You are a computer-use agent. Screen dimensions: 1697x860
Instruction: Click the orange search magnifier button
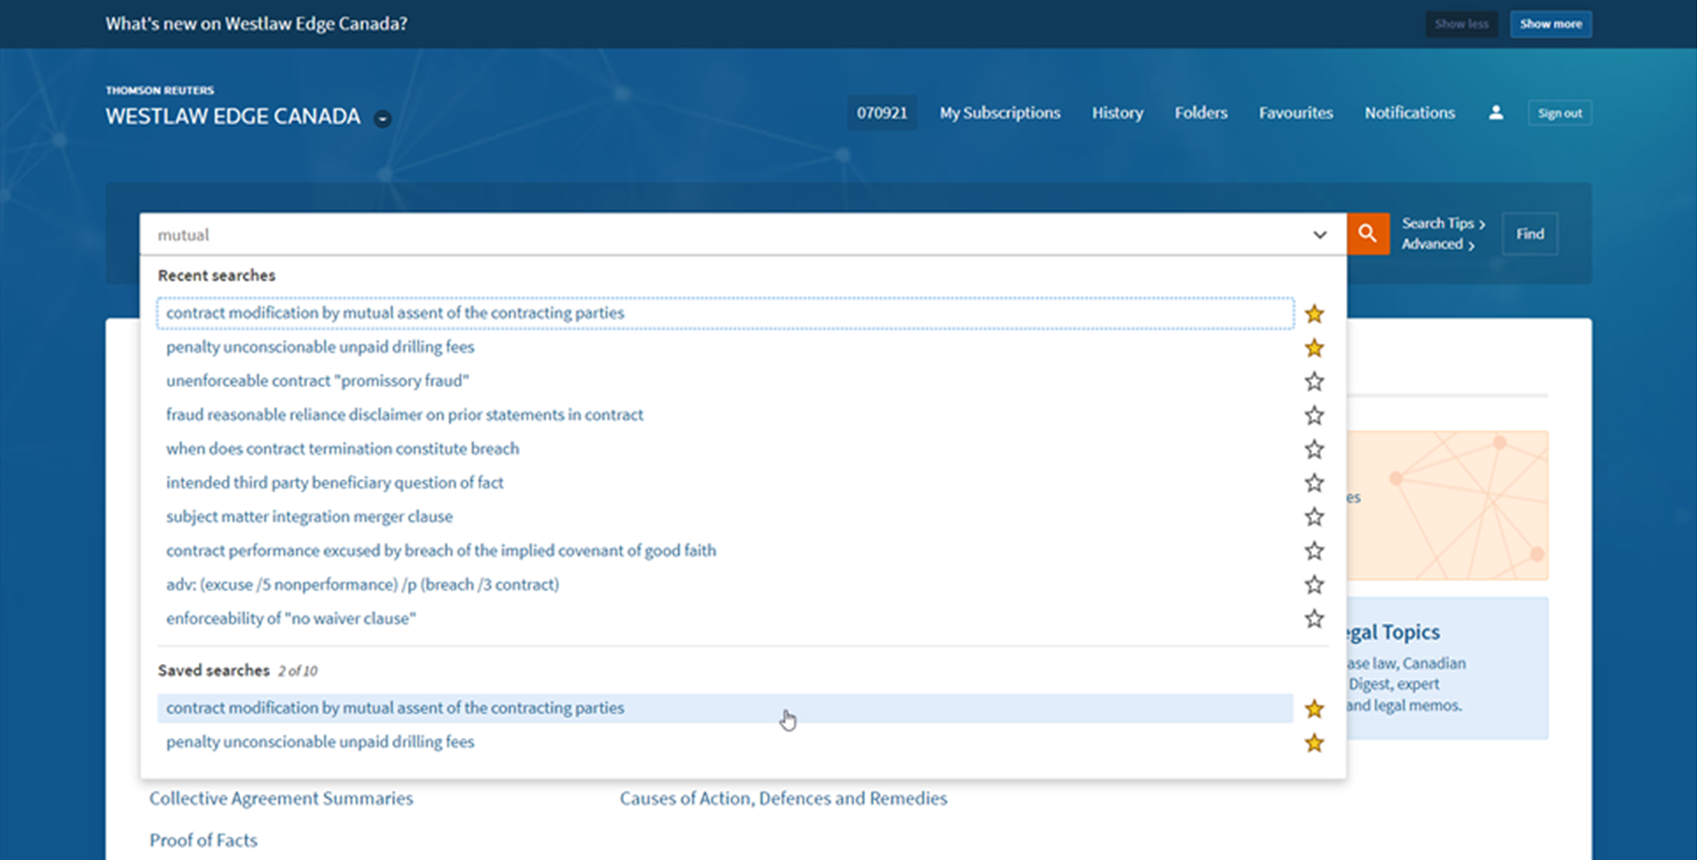(1367, 234)
